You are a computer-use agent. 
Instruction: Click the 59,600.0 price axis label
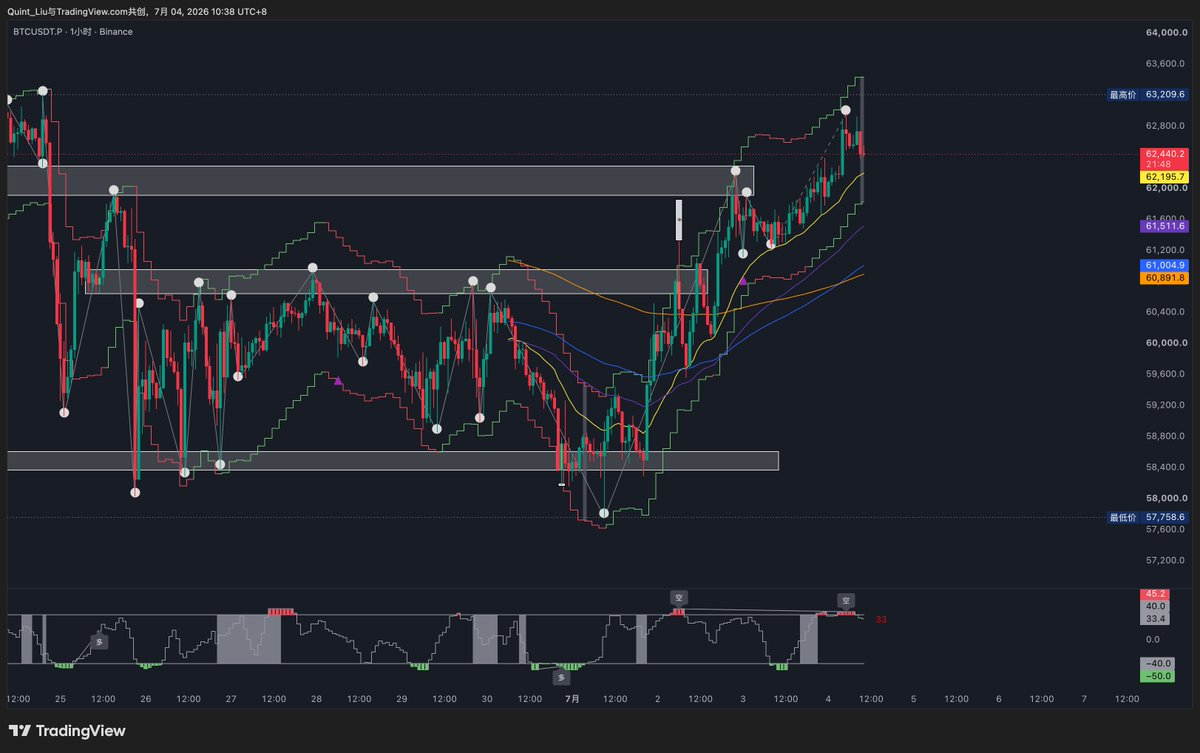tap(1166, 374)
